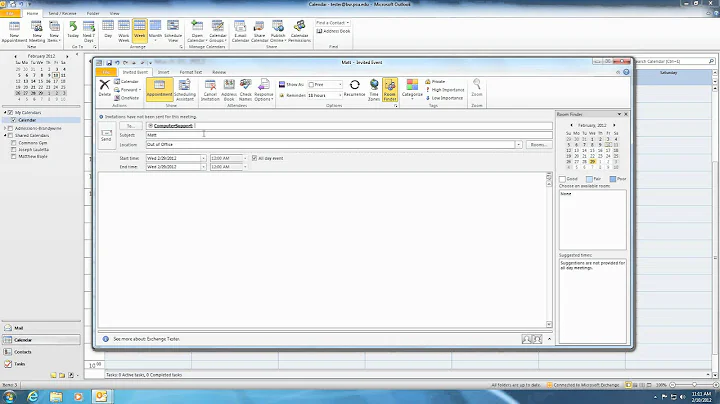Viewport: 720px width, 404px height.
Task: Select the Appointment view button
Action: [159, 88]
